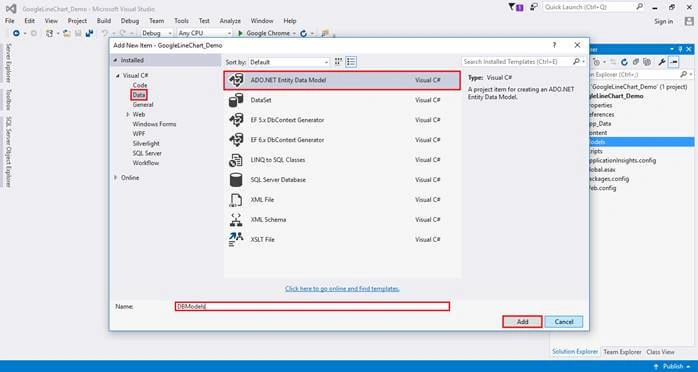
Task: Open the File menu
Action: pyautogui.click(x=10, y=21)
